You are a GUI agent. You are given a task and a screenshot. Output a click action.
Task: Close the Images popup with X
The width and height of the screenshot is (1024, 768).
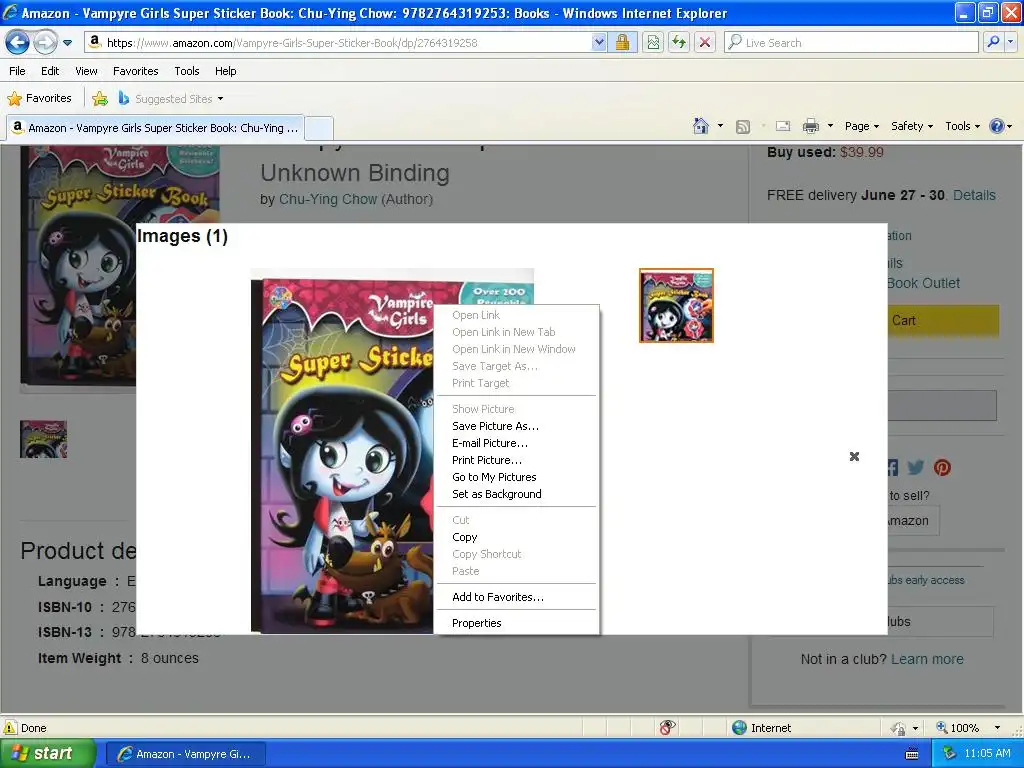(x=854, y=456)
